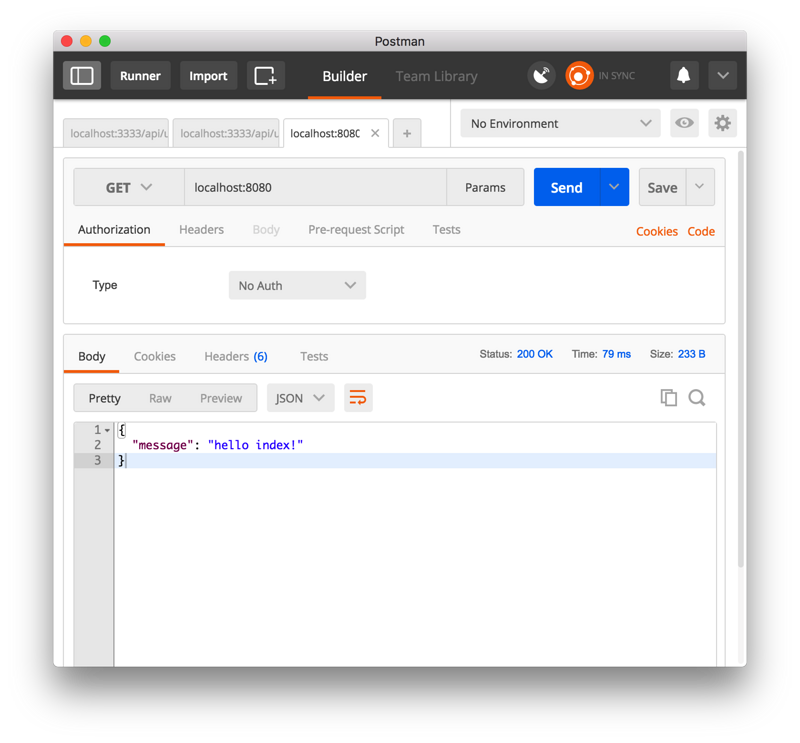
Task: Open the request Body tab
Action: 266,230
